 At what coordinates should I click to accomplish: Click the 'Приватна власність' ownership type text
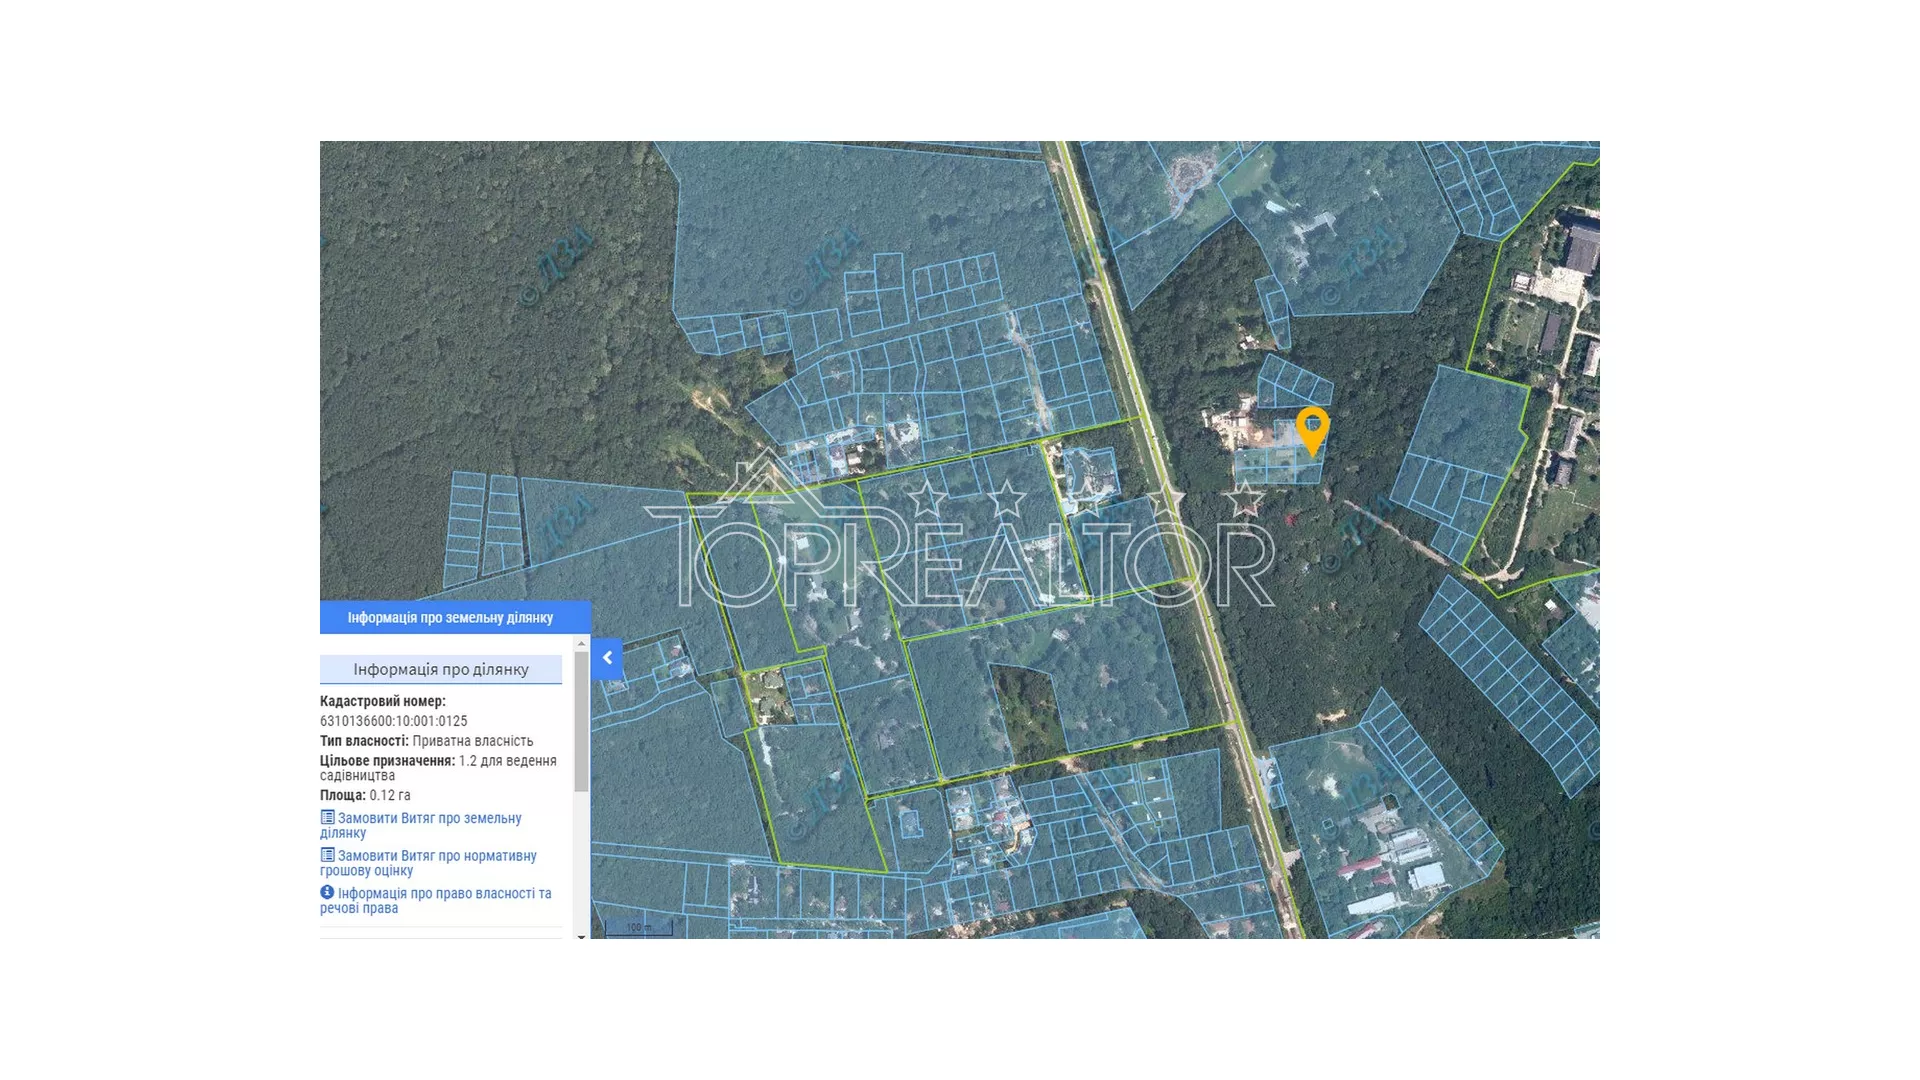472,741
